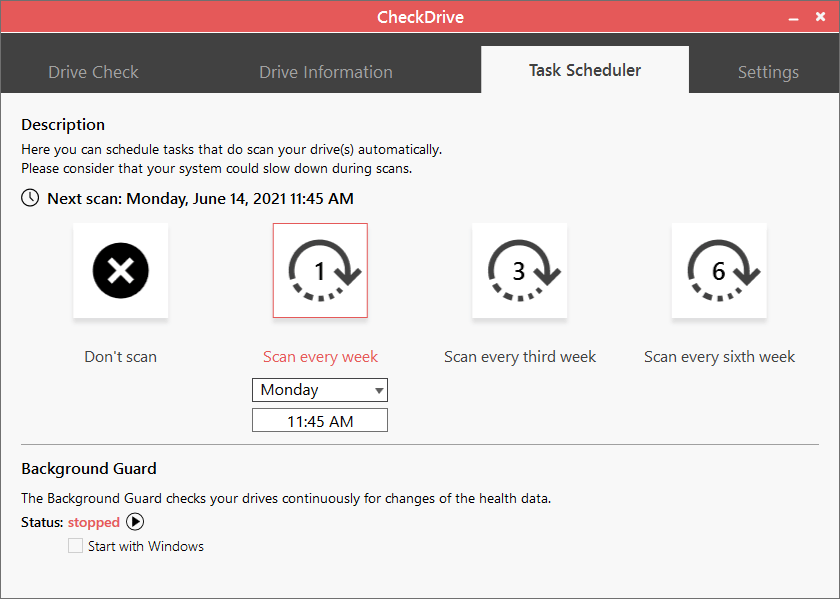Start the Background Guard with play icon
The image size is (840, 600).
[x=135, y=522]
